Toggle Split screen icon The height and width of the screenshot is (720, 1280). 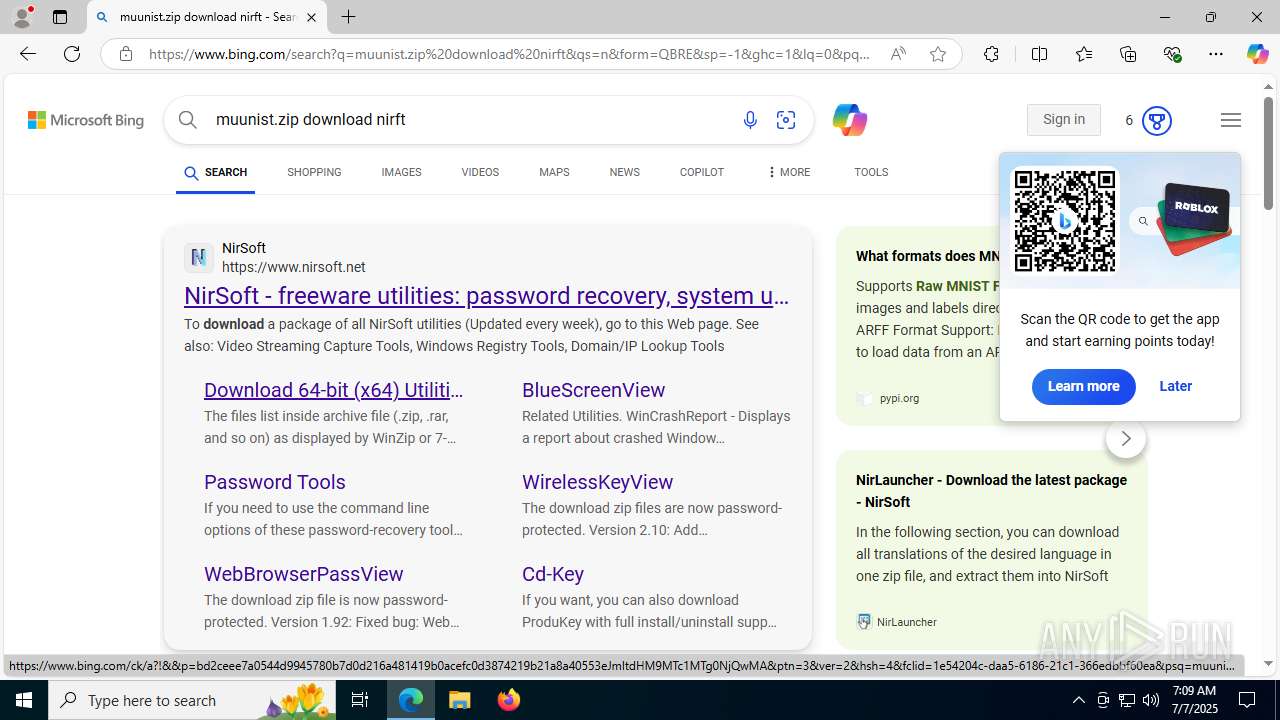[1039, 54]
